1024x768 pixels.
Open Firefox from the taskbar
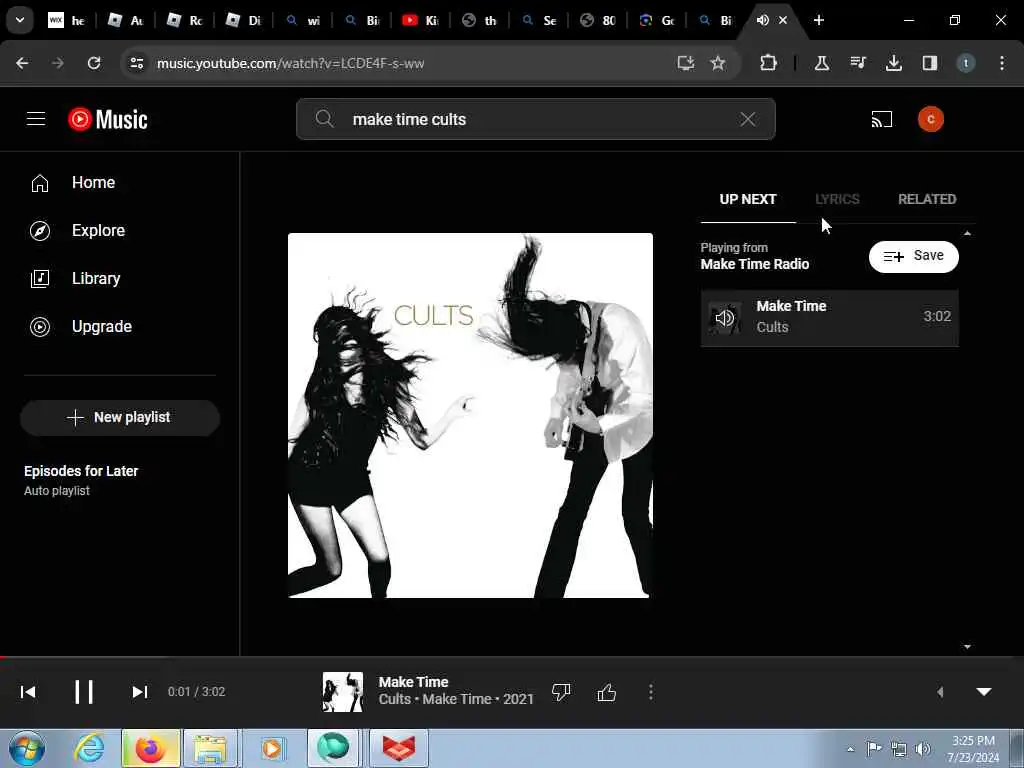[150, 748]
